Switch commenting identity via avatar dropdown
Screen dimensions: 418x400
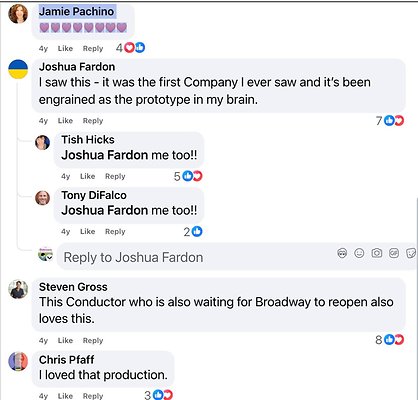pyautogui.click(x=45, y=255)
